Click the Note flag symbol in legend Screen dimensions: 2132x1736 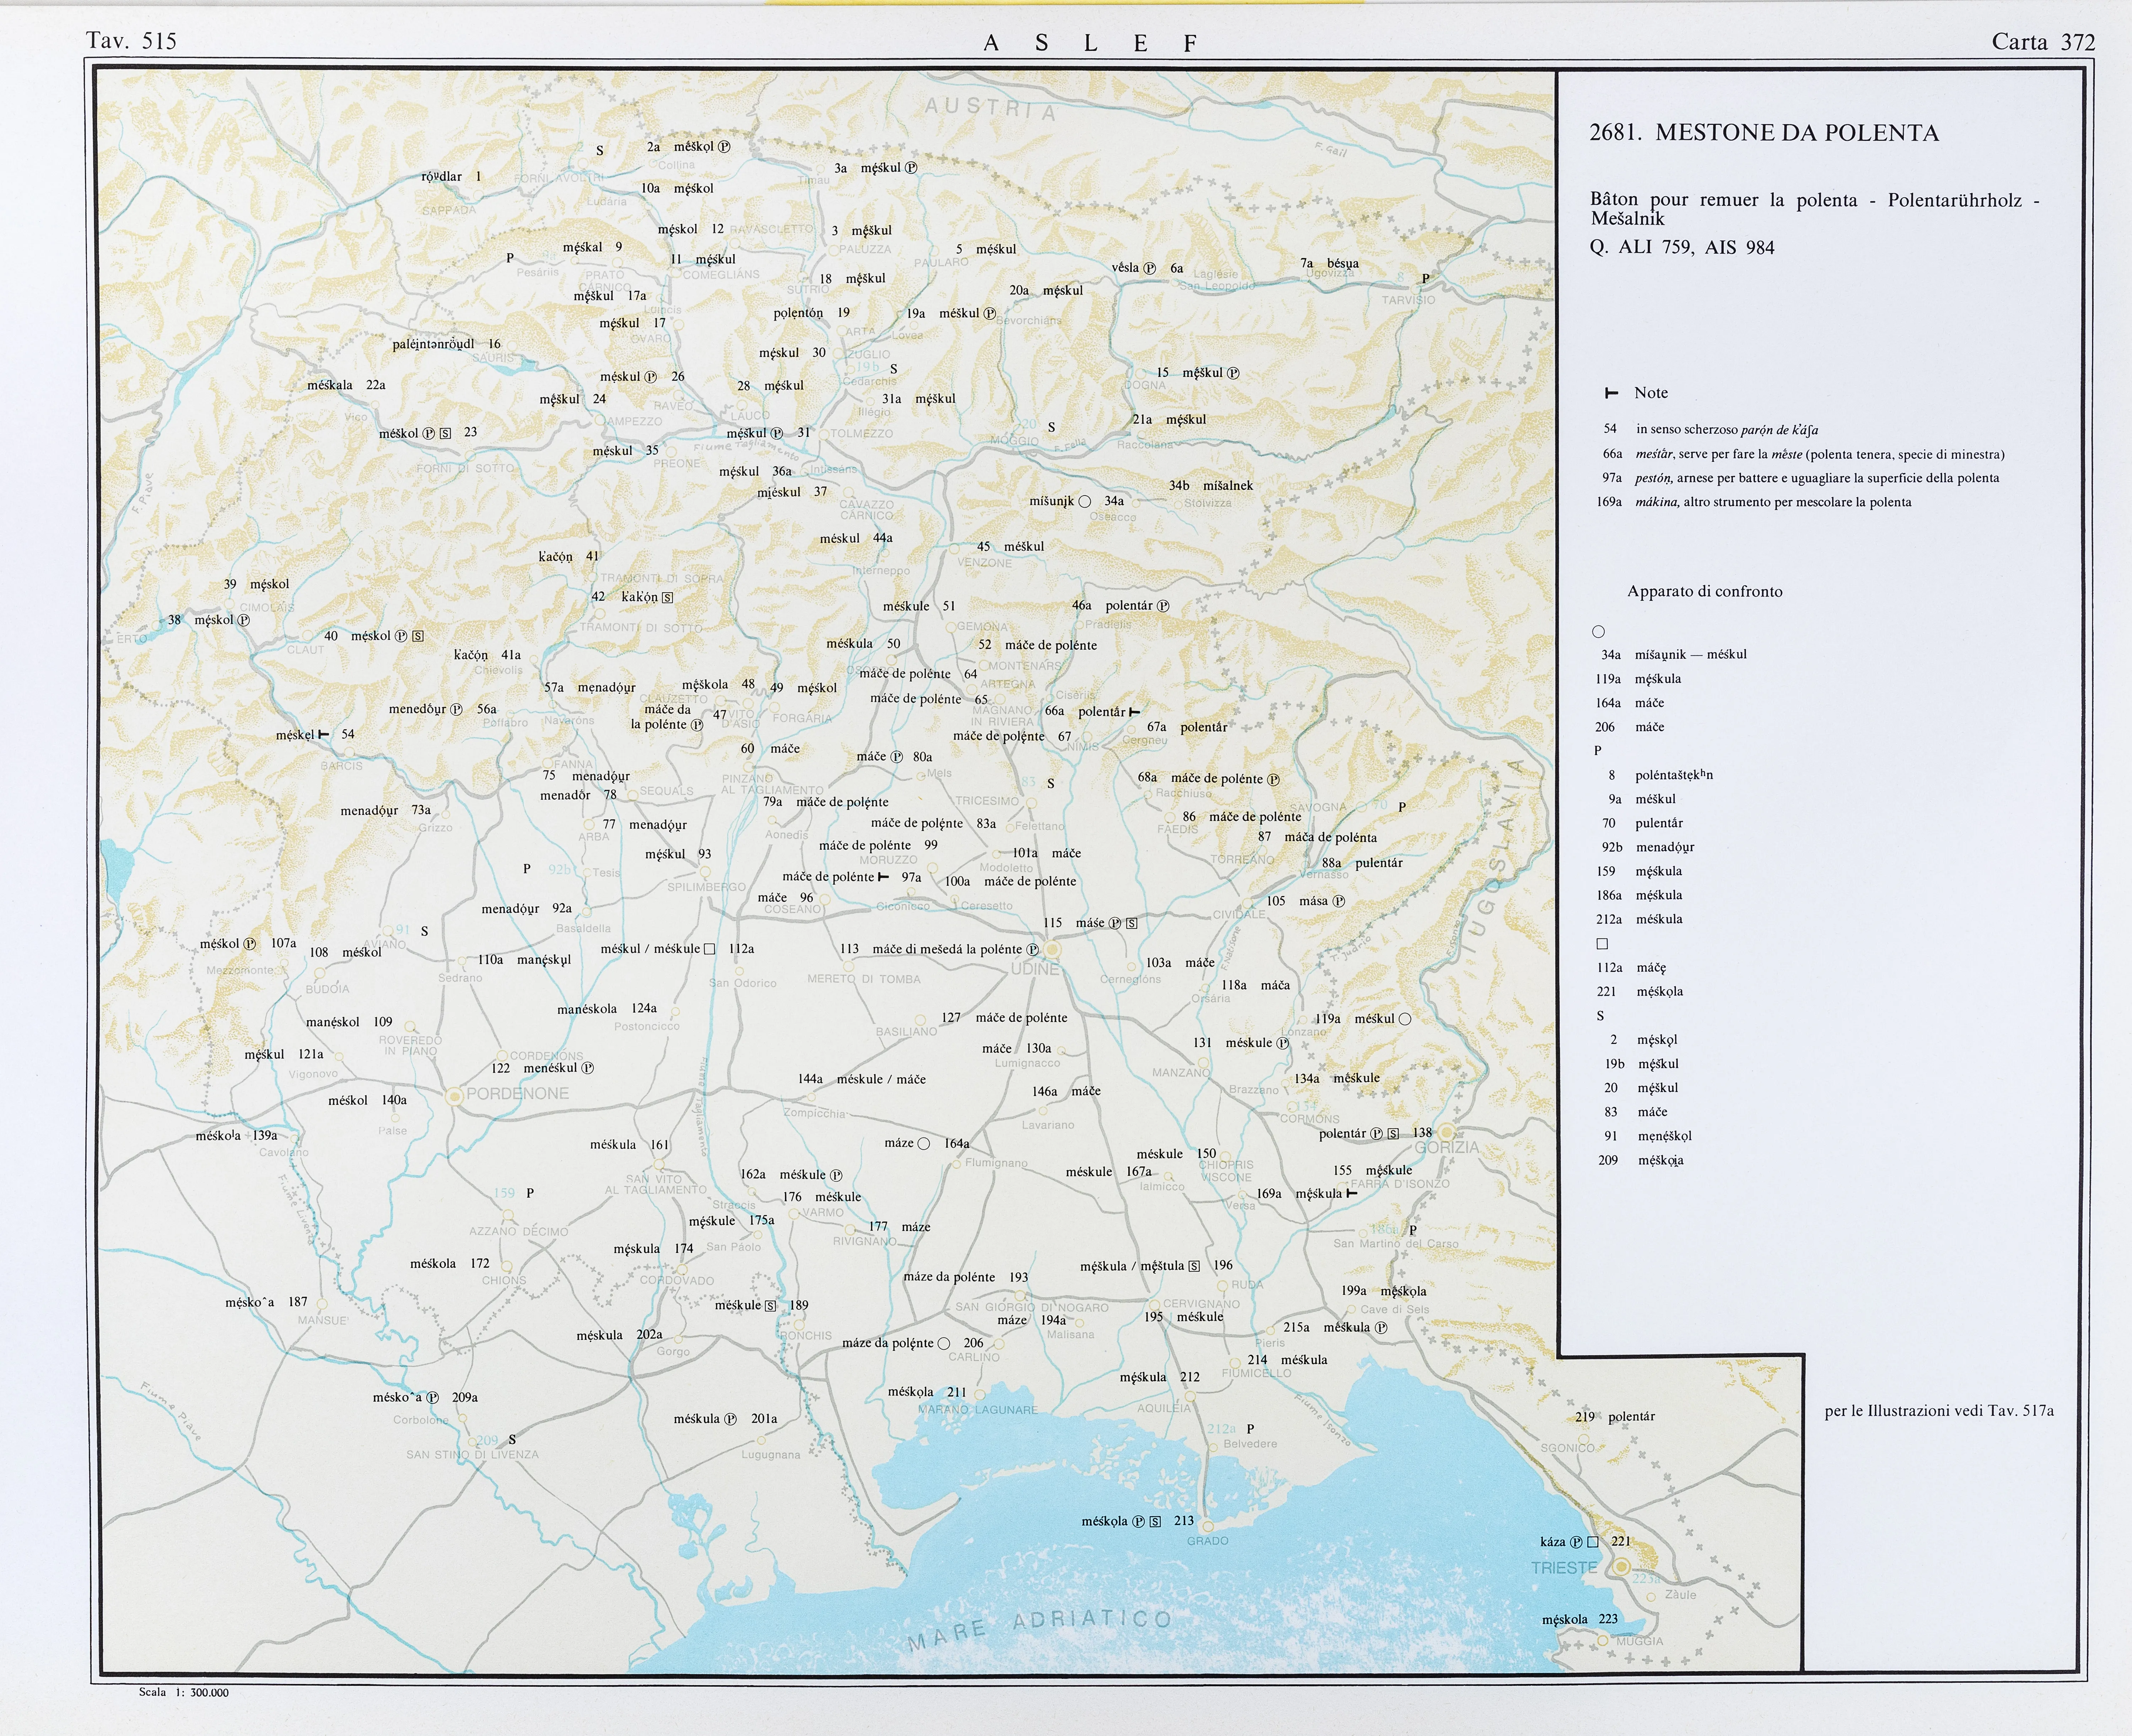(1611, 393)
